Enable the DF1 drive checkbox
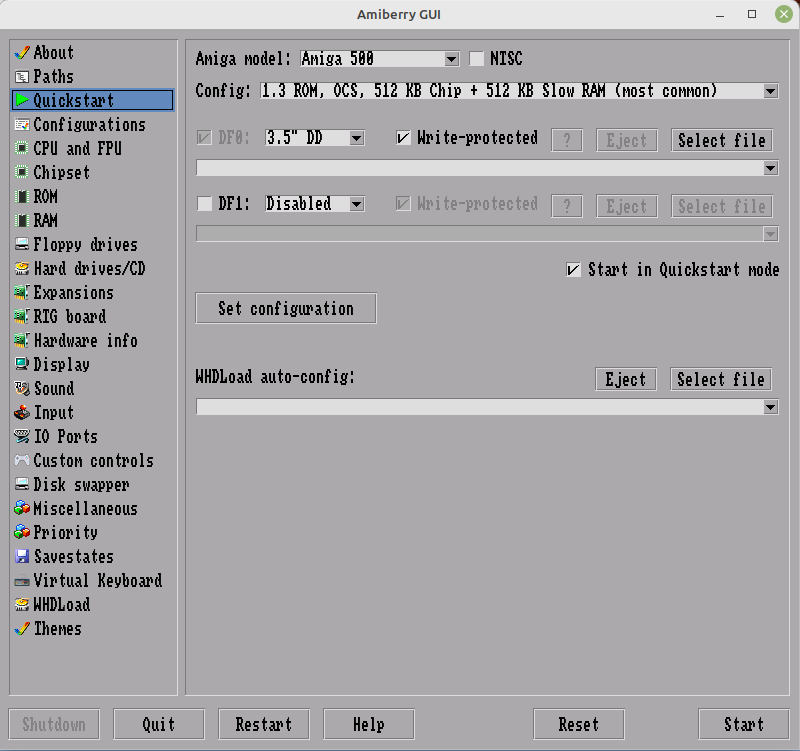The height and width of the screenshot is (751, 800). pos(205,204)
